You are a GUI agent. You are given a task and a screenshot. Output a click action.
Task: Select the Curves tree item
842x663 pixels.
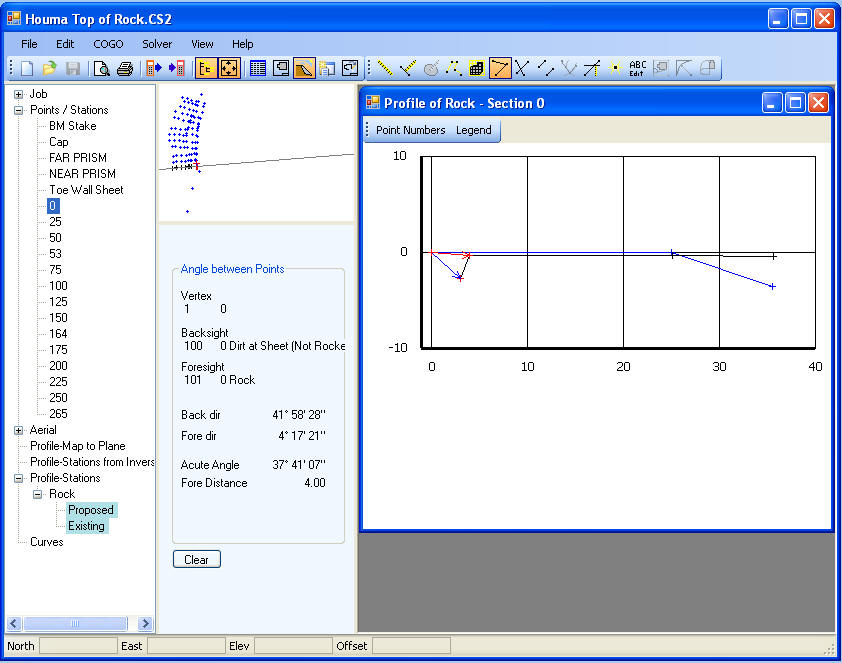click(46, 542)
